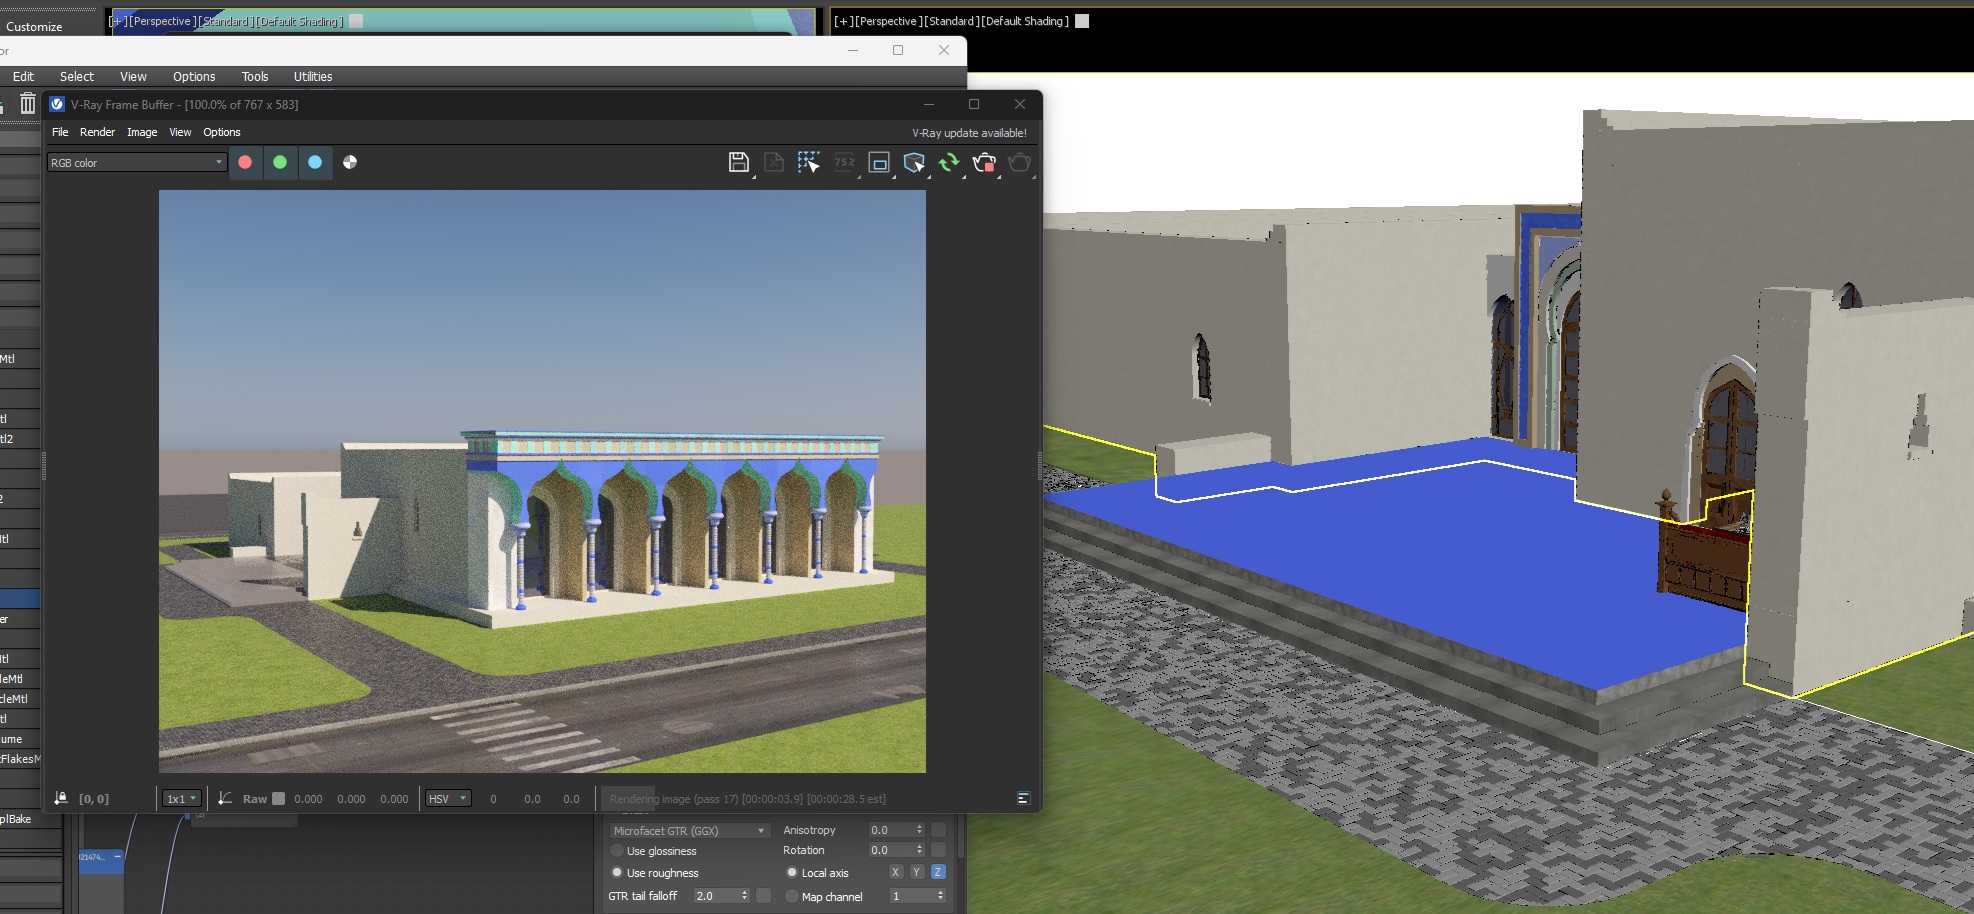Toggle the green channel button
Screen dimensions: 1974x914
pos(280,162)
